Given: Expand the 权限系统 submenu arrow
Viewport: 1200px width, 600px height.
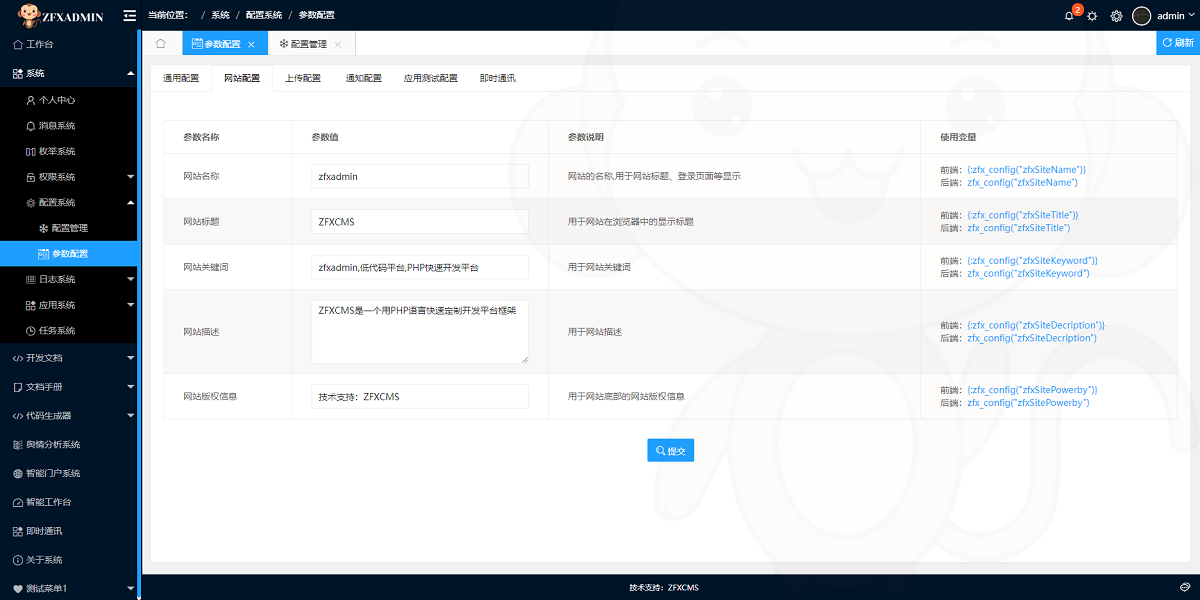Looking at the screenshot, I should tap(130, 177).
